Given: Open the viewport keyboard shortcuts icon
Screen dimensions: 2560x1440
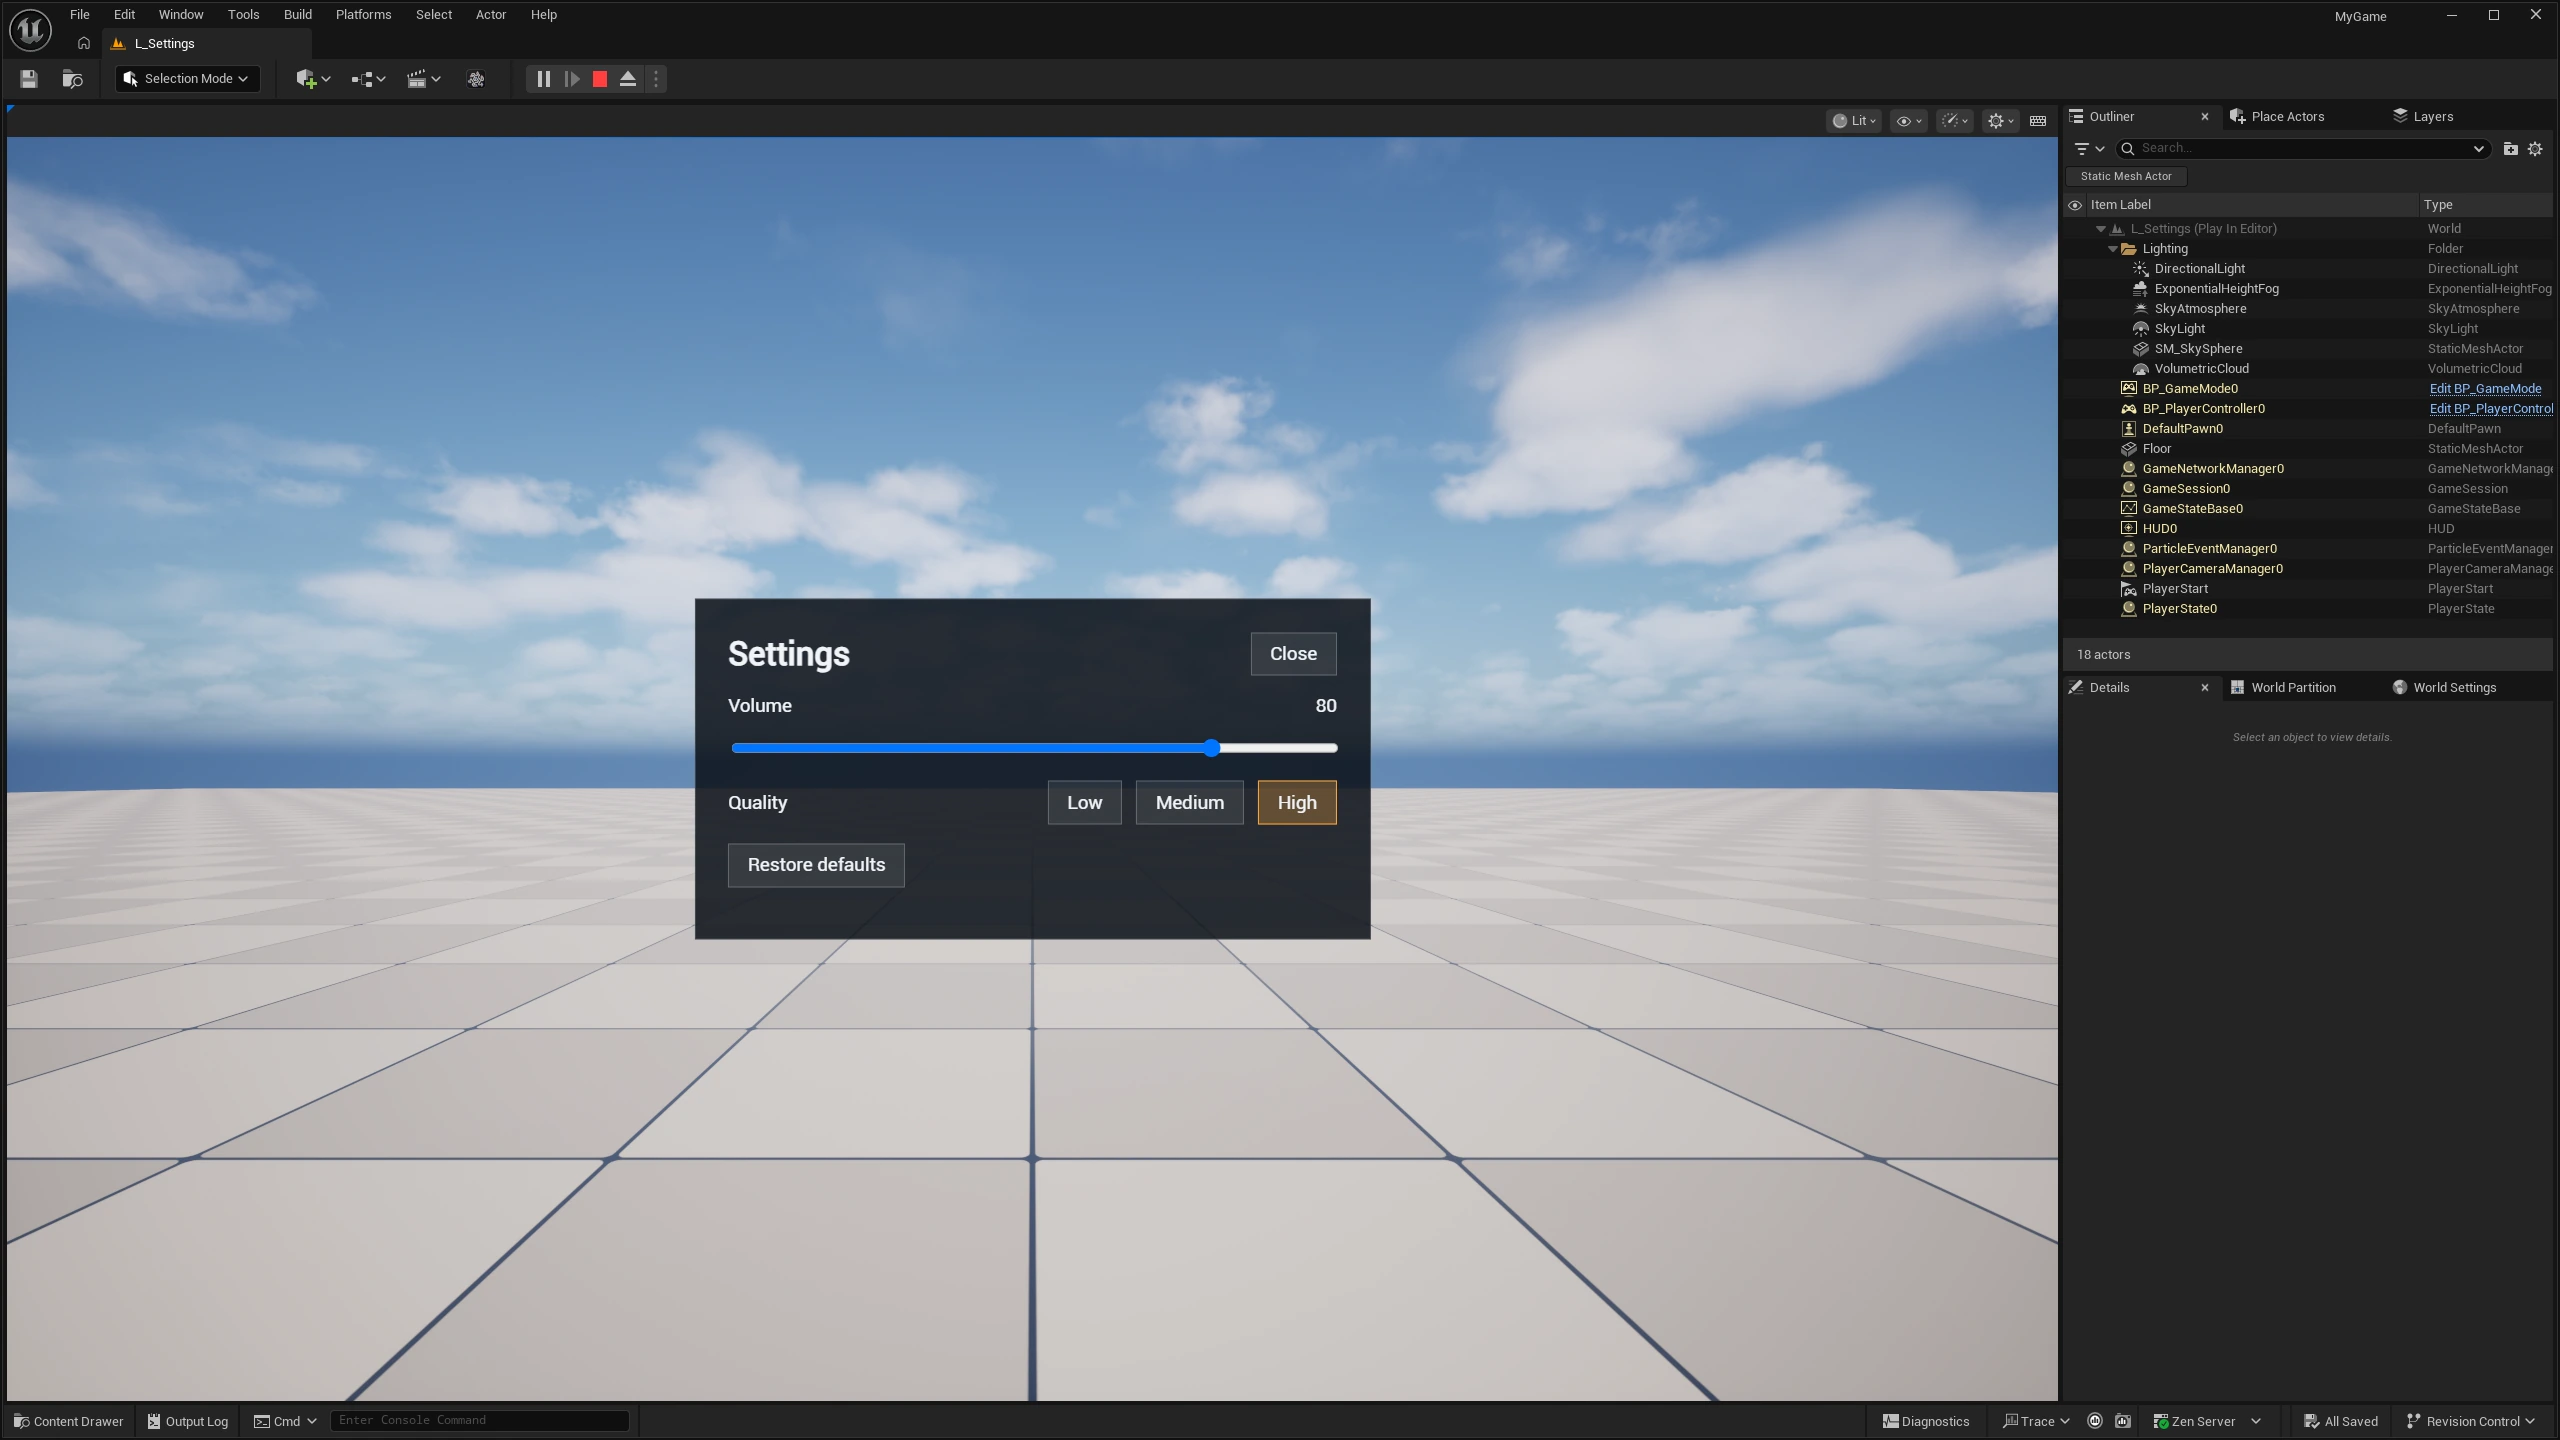Looking at the screenshot, I should pos(2037,121).
